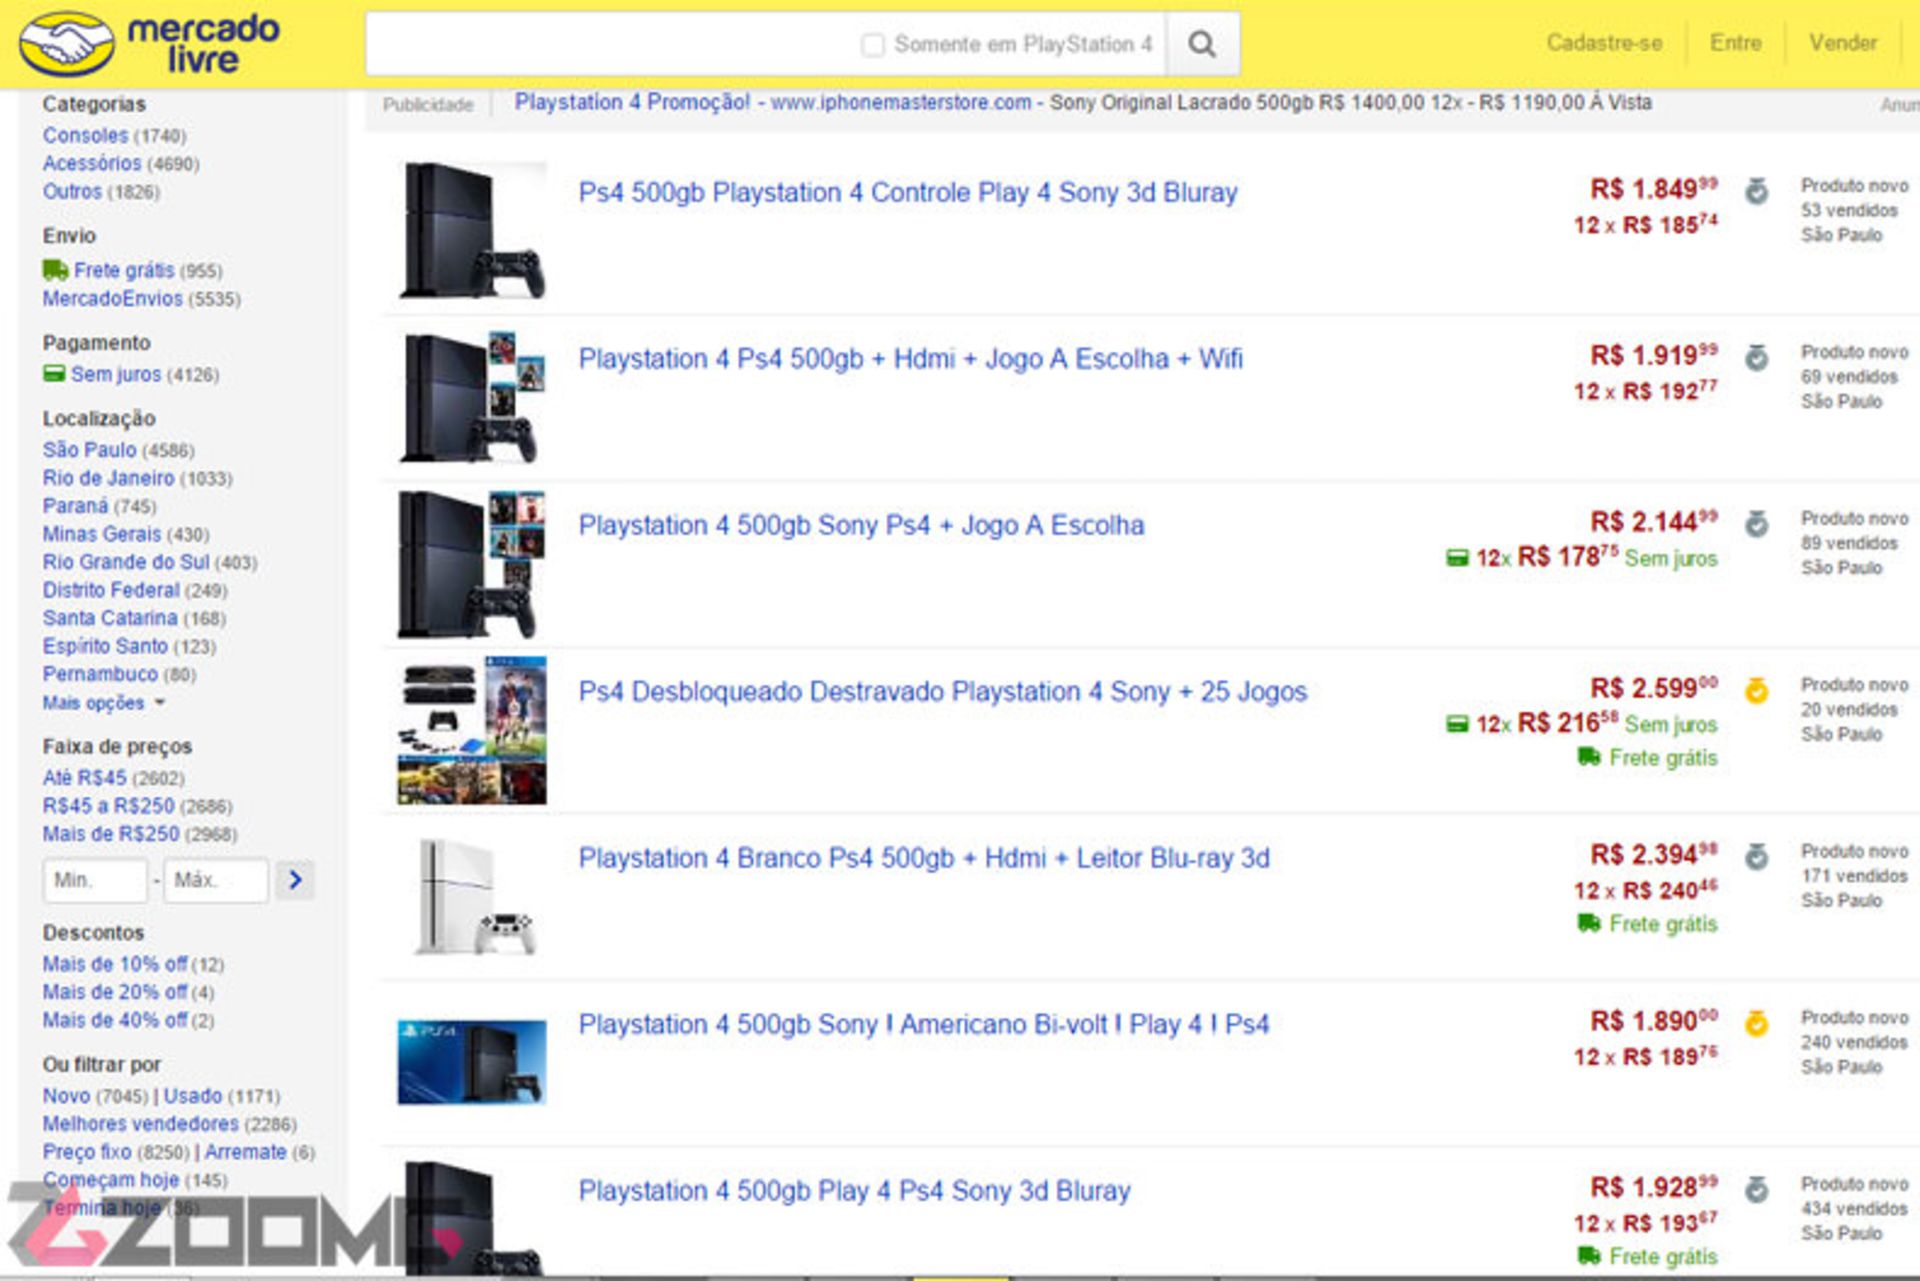This screenshot has width=1920, height=1281.
Task: Filter by Preço fixo listings
Action: click(87, 1152)
